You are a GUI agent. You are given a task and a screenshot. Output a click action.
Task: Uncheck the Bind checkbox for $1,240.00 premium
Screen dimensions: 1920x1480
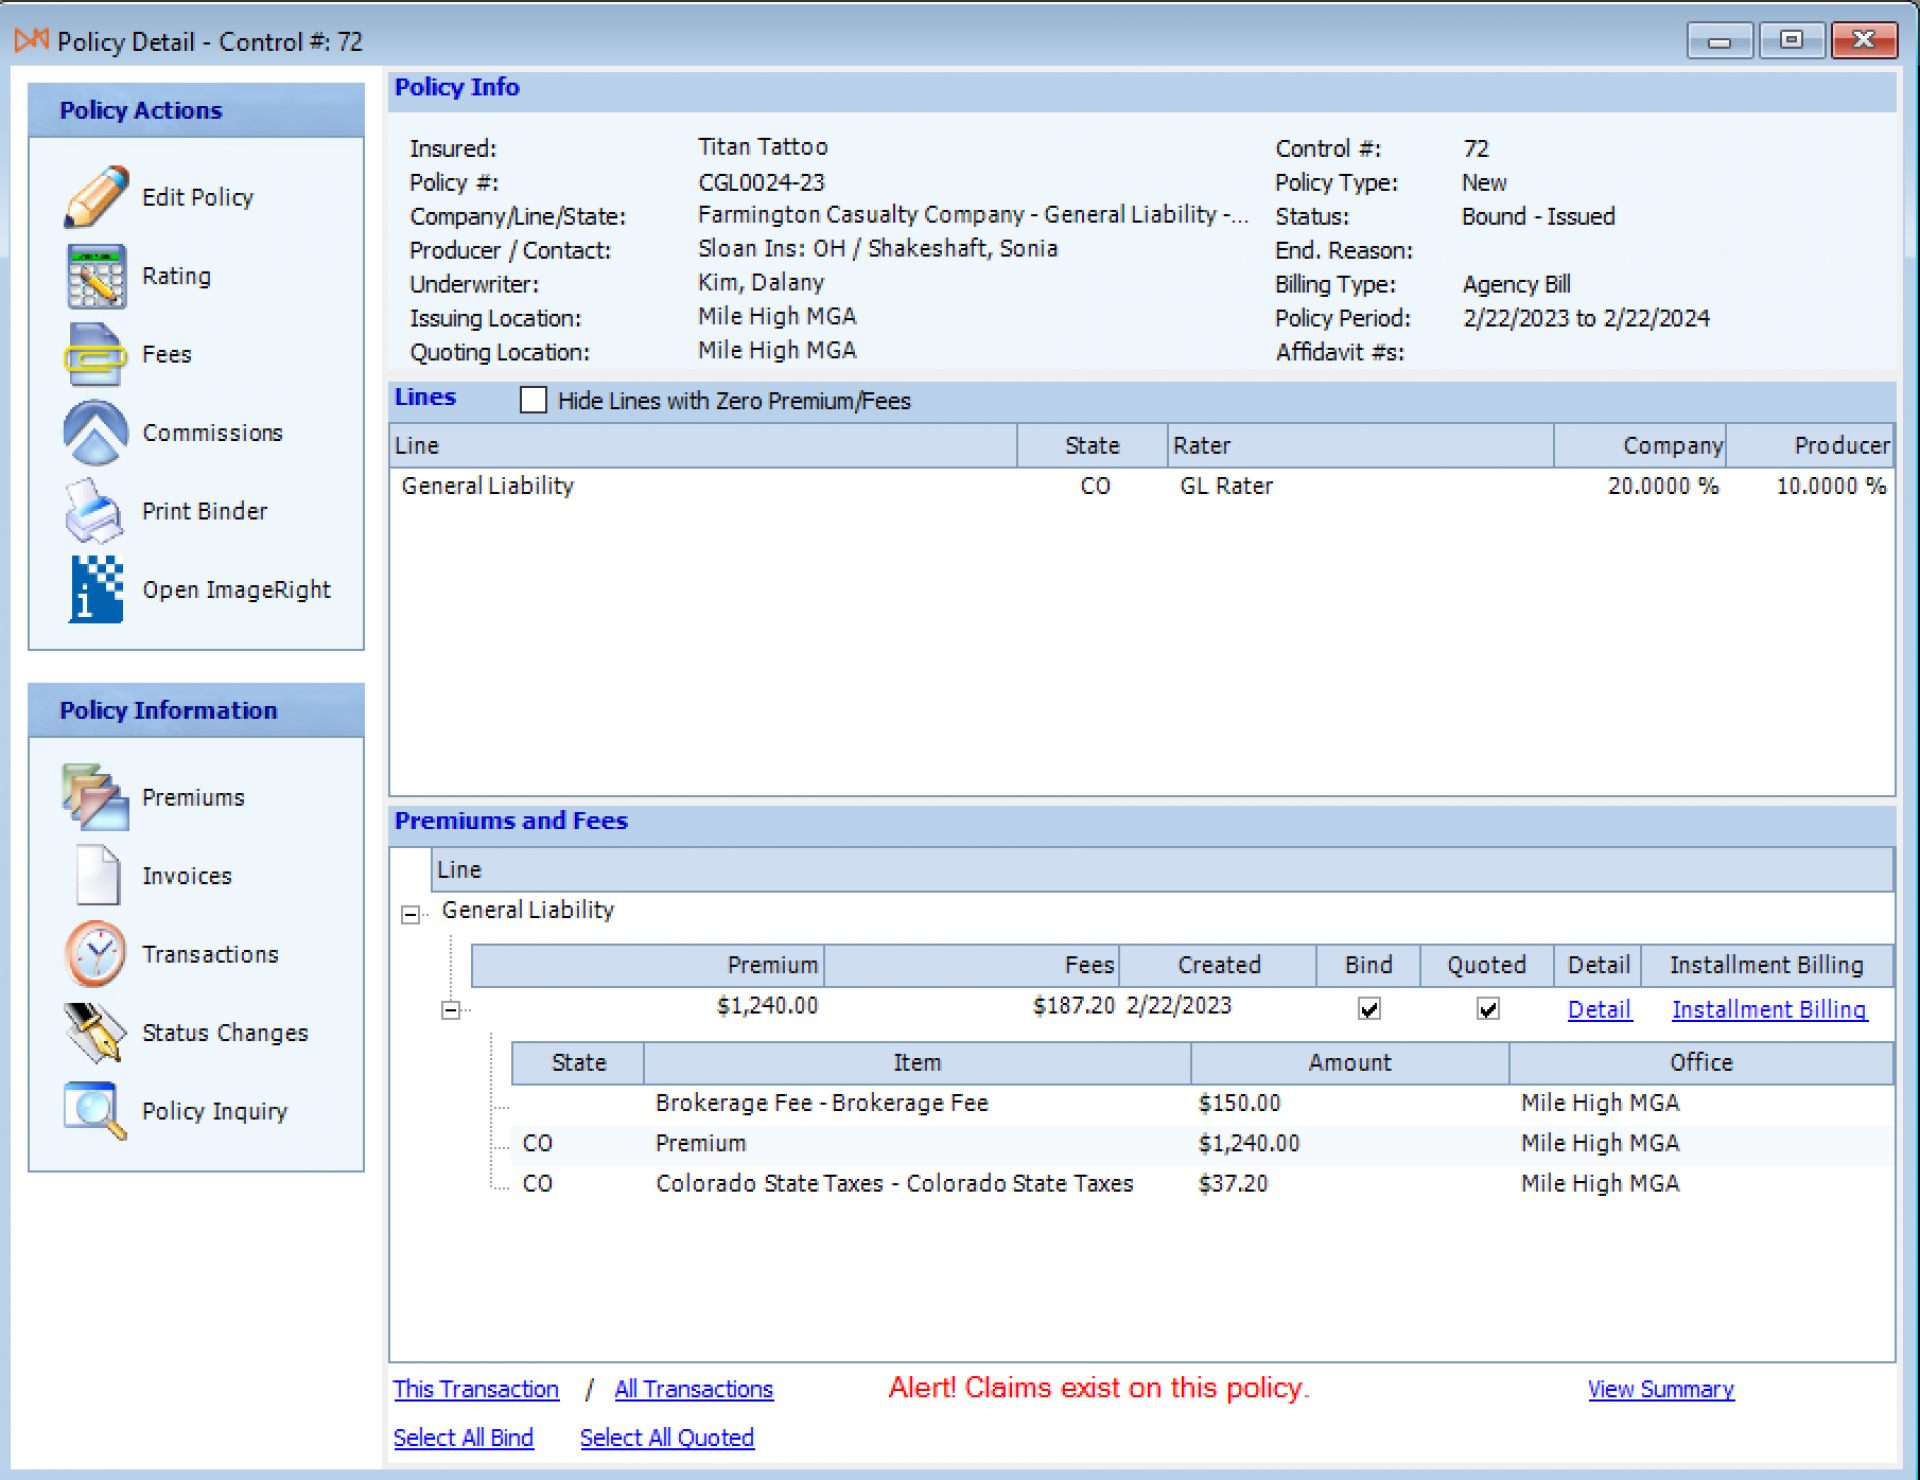pyautogui.click(x=1369, y=1009)
